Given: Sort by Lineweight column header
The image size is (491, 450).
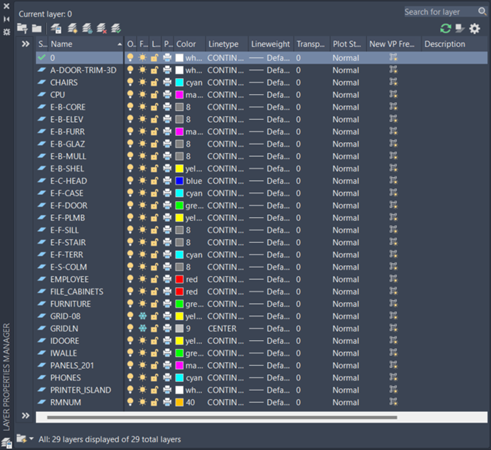Looking at the screenshot, I should pyautogui.click(x=271, y=44).
